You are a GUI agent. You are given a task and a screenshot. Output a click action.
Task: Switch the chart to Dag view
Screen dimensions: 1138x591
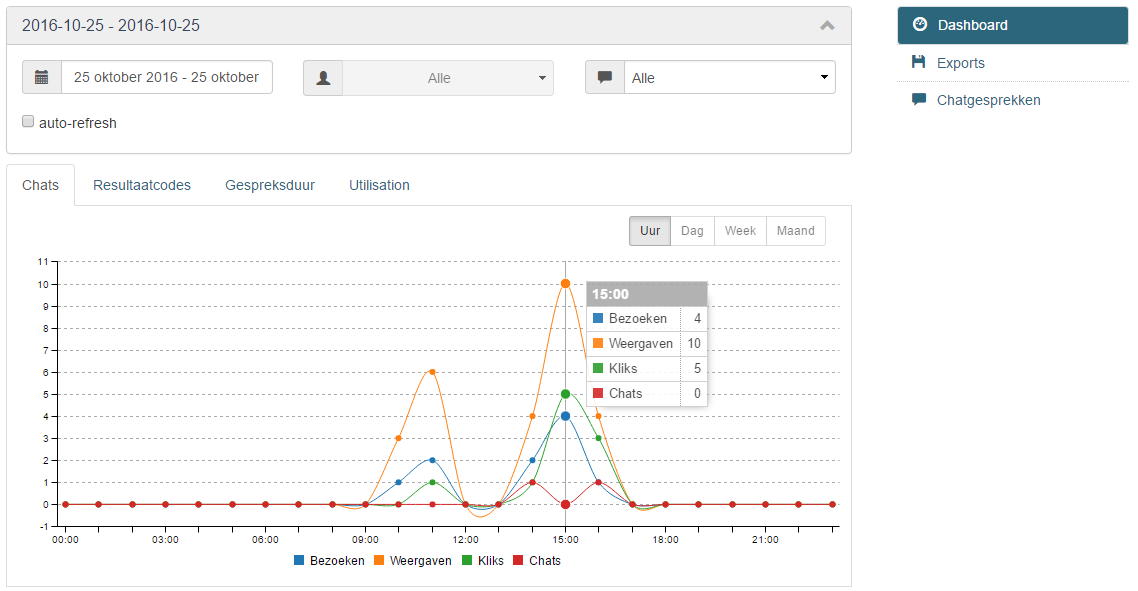tap(692, 230)
